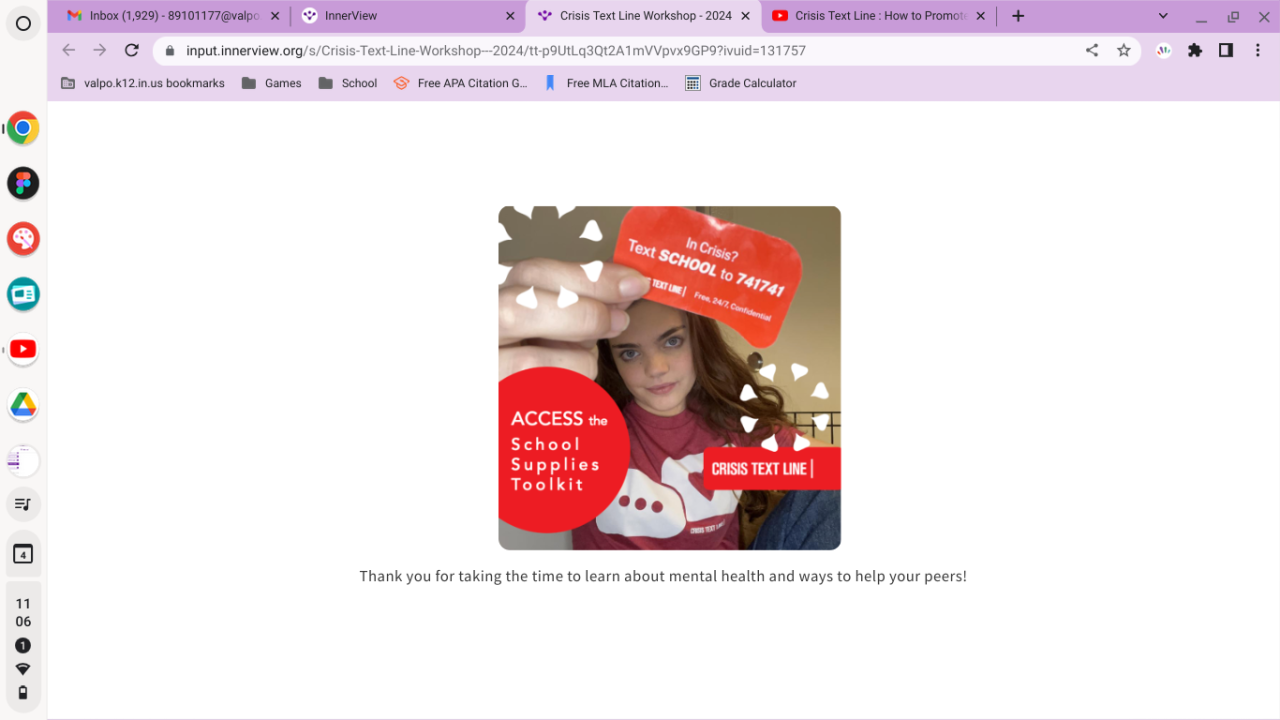Bookmark this page with the star icon

click(x=1124, y=50)
